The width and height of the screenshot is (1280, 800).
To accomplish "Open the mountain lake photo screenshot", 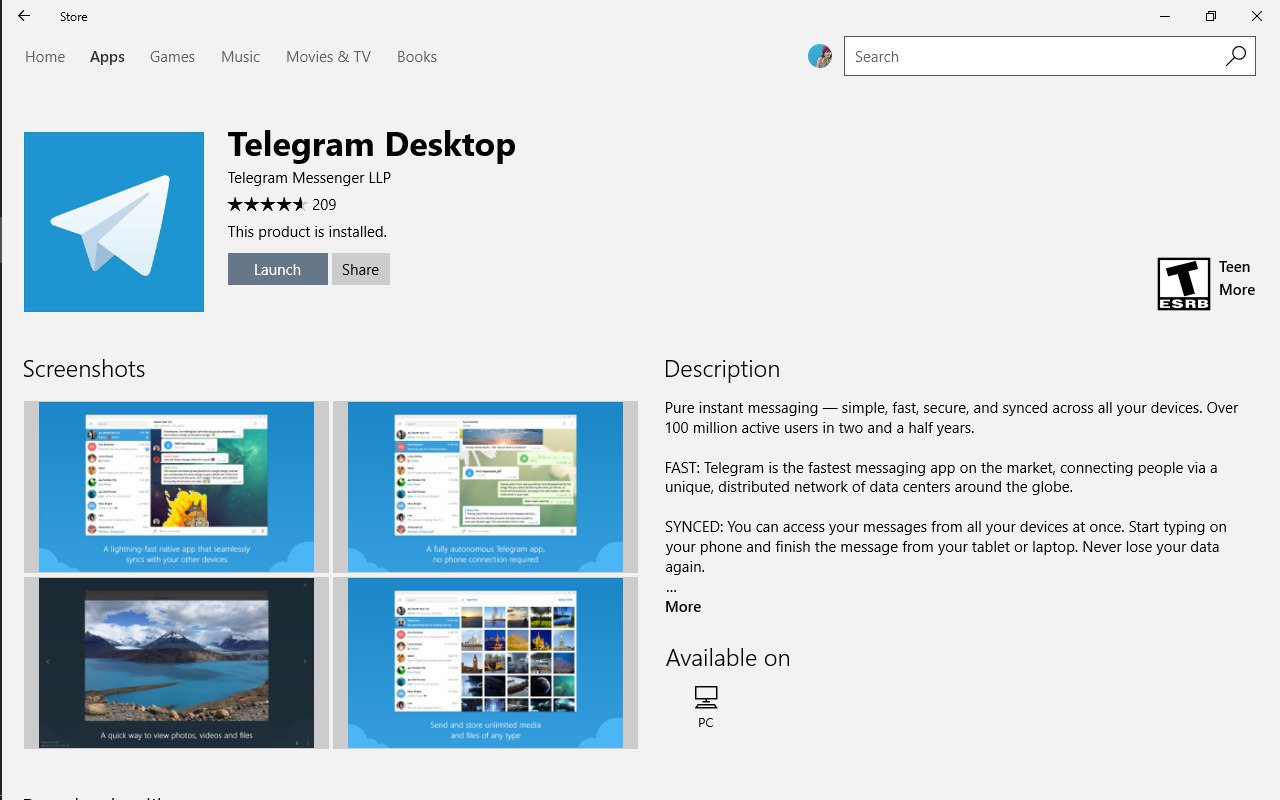I will point(176,662).
